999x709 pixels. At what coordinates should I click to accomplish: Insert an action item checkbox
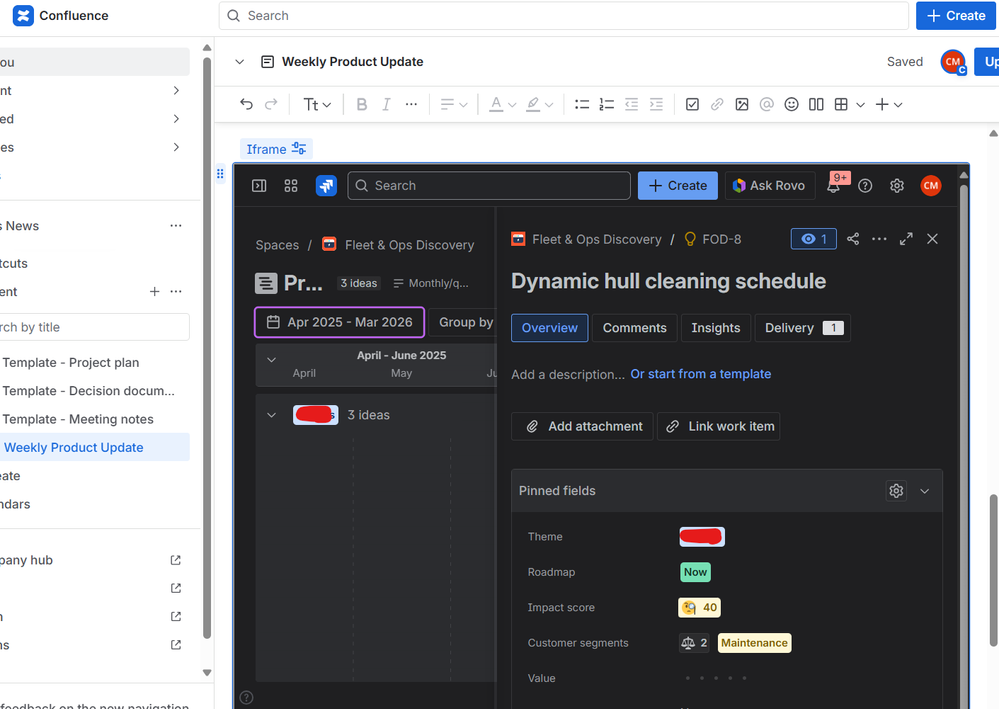click(x=692, y=104)
